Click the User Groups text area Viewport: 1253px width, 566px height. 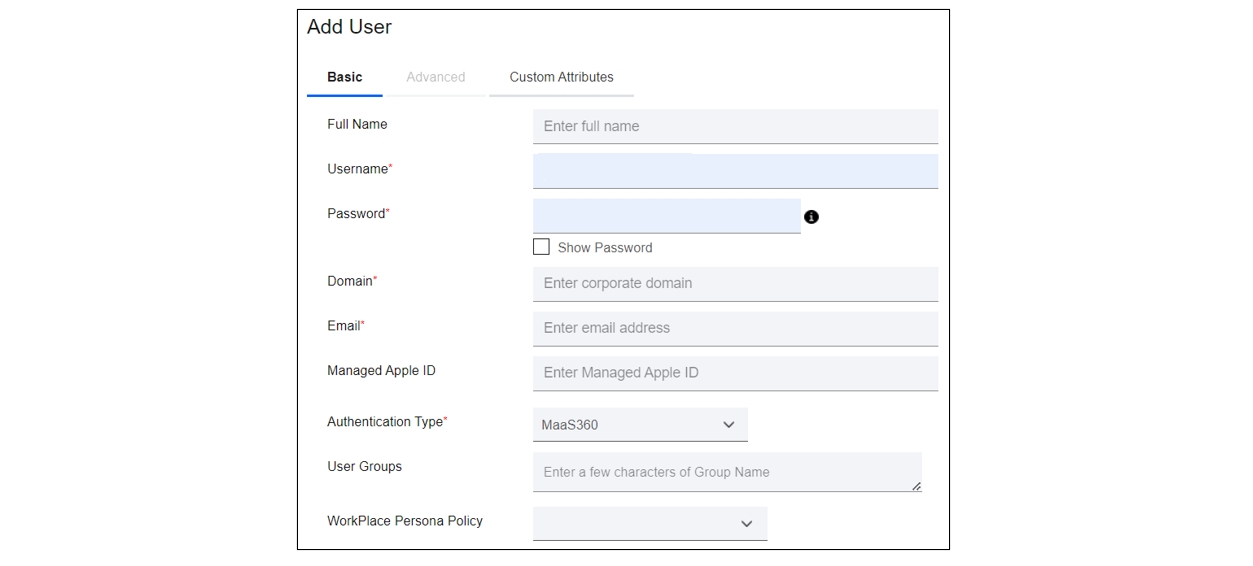tap(727, 472)
